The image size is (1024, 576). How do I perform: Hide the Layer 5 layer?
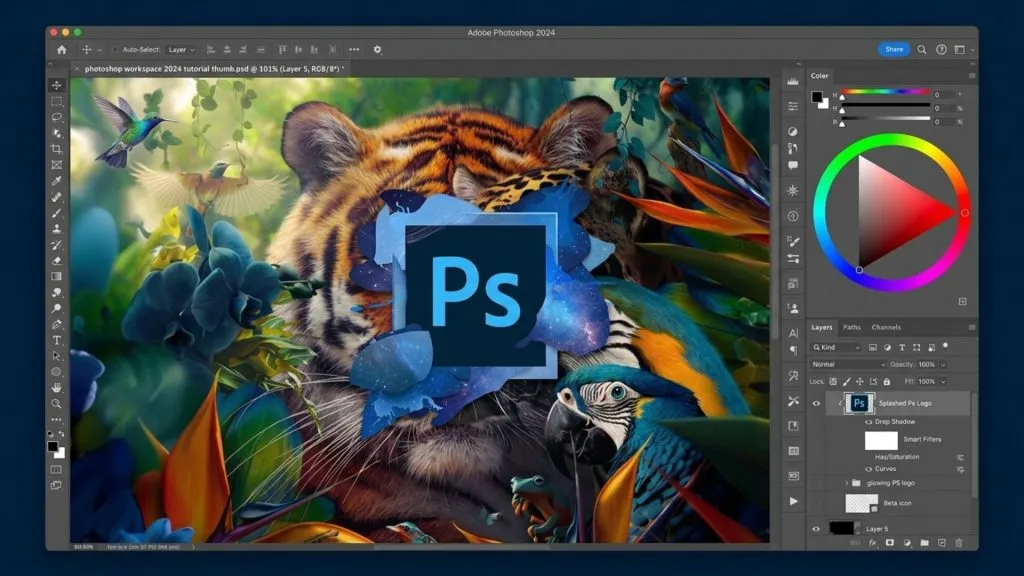coord(816,529)
